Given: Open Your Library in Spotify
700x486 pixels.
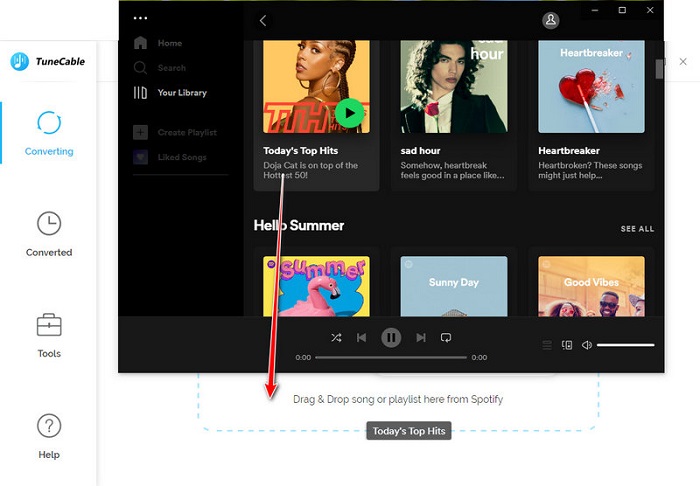Looking at the screenshot, I should coord(182,92).
